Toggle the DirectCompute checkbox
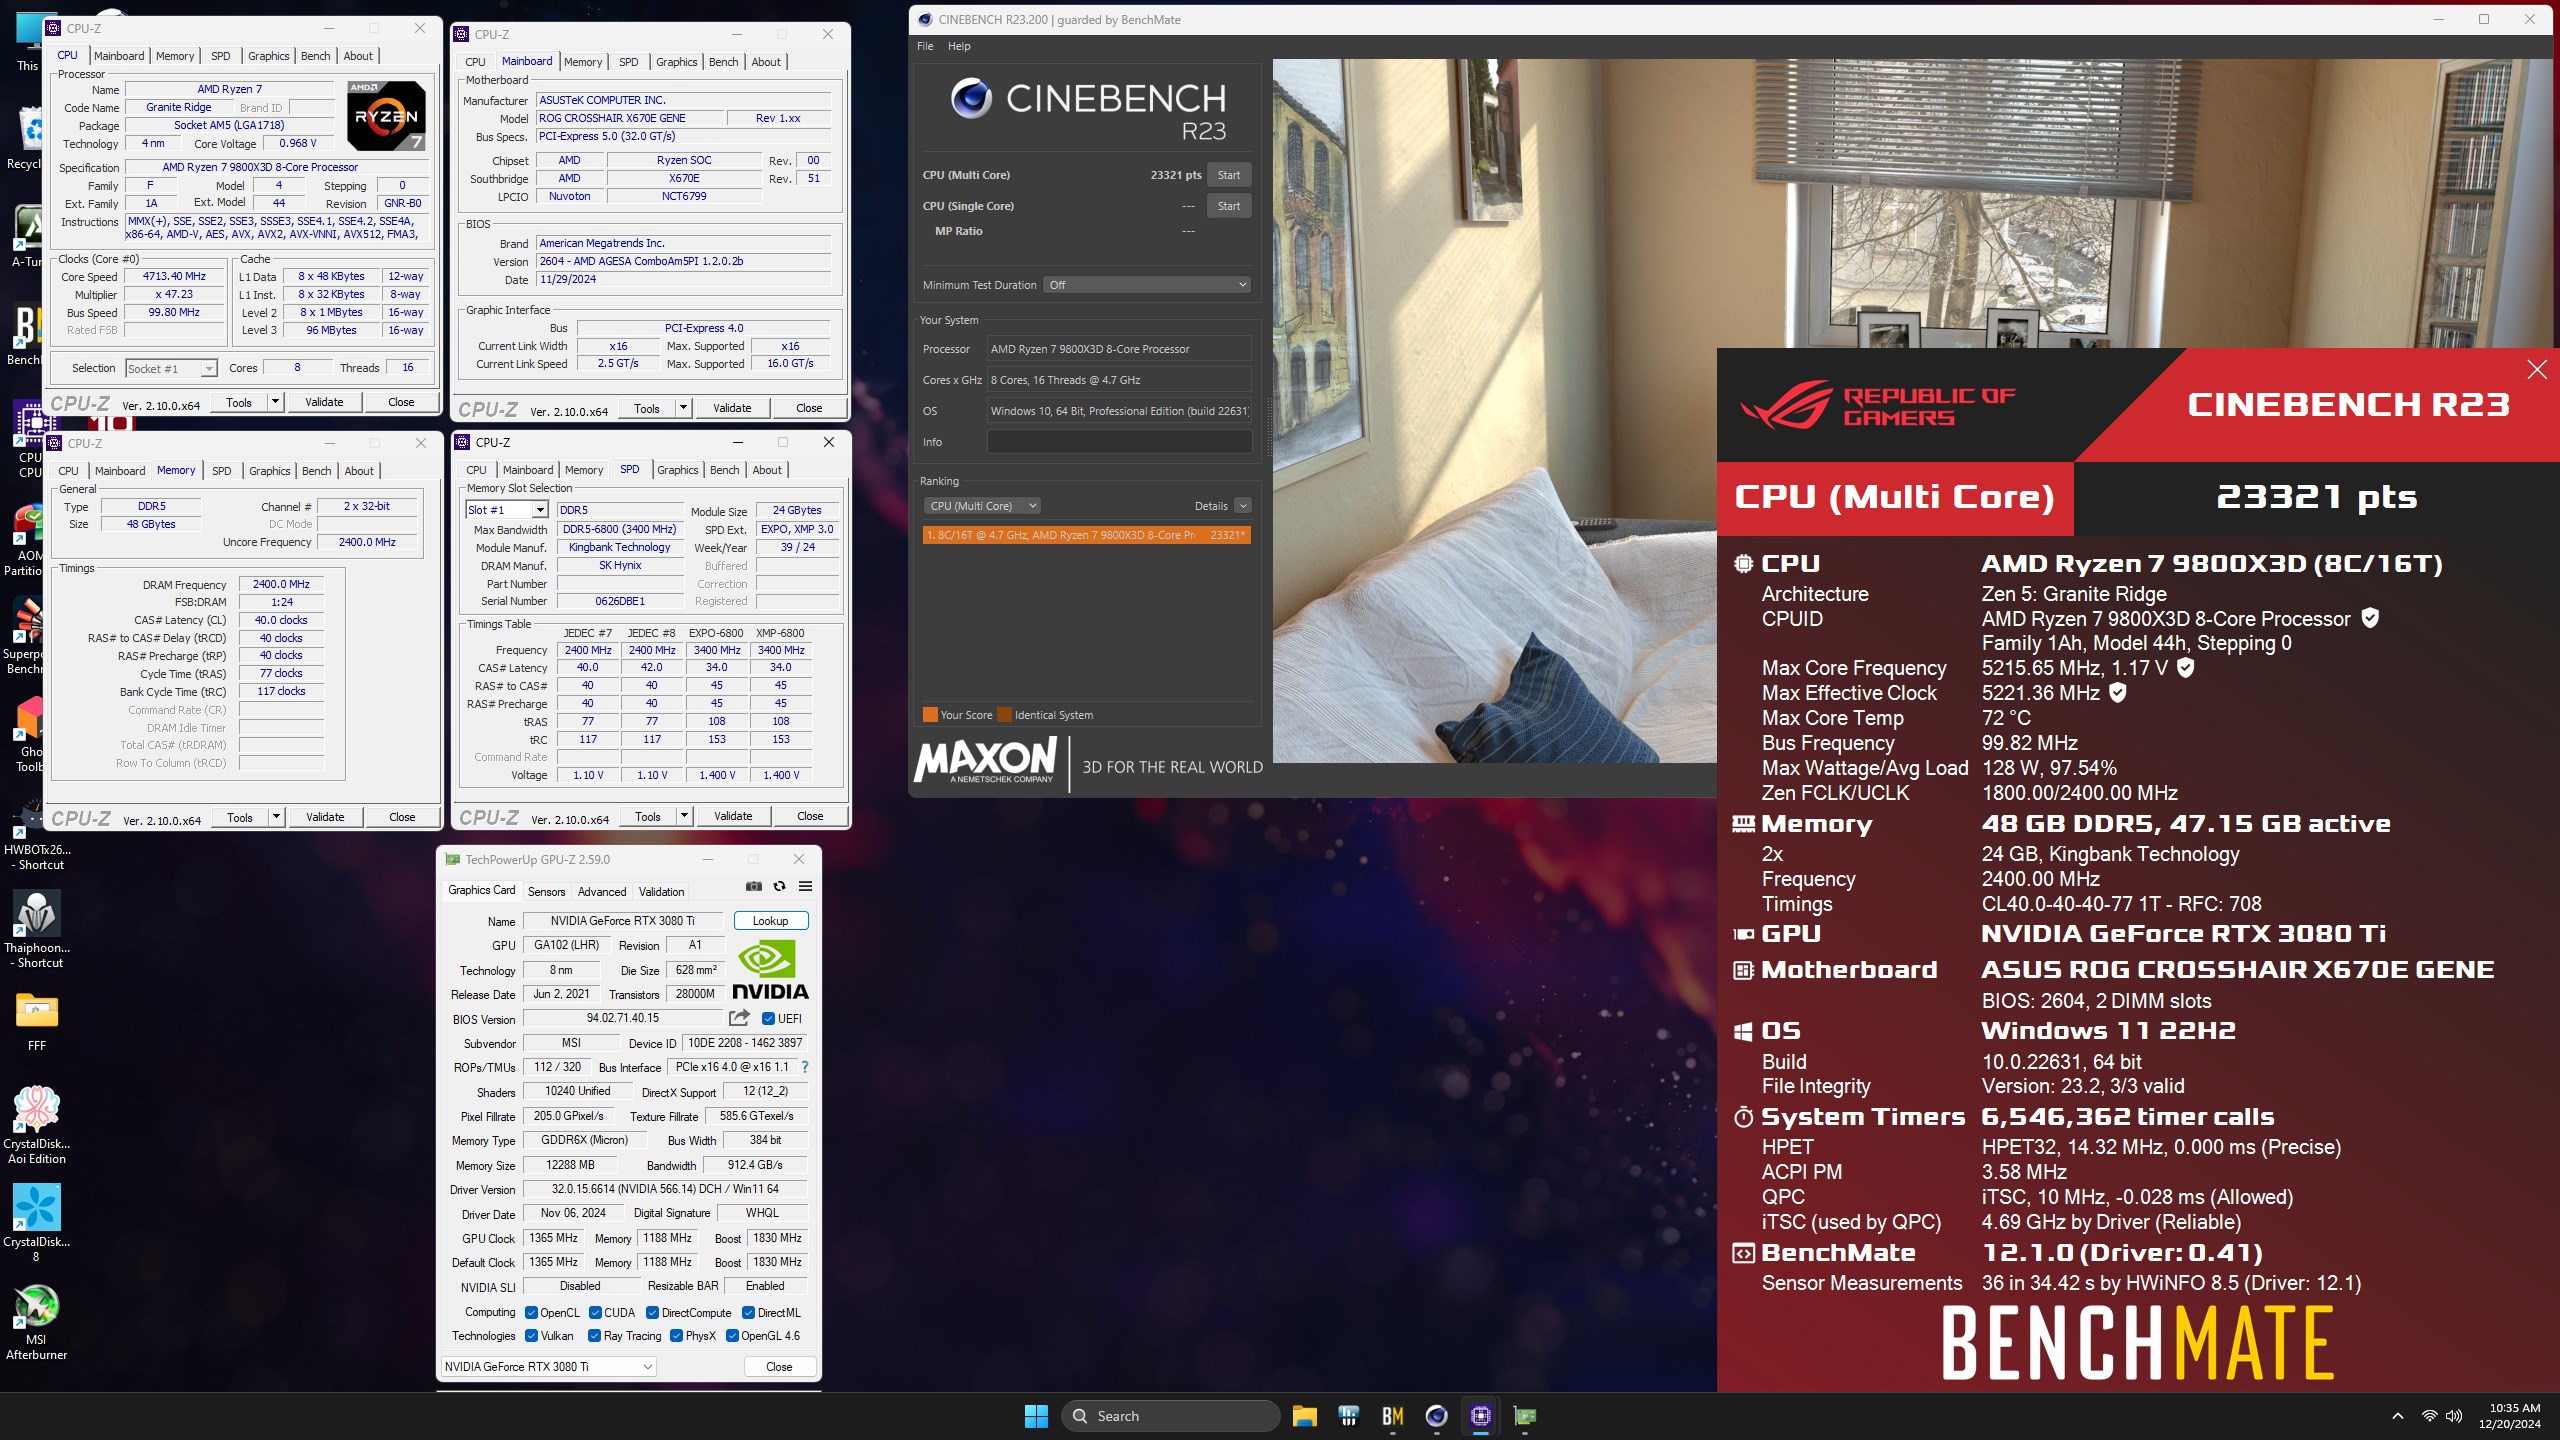The height and width of the screenshot is (1440, 2560). [x=652, y=1313]
